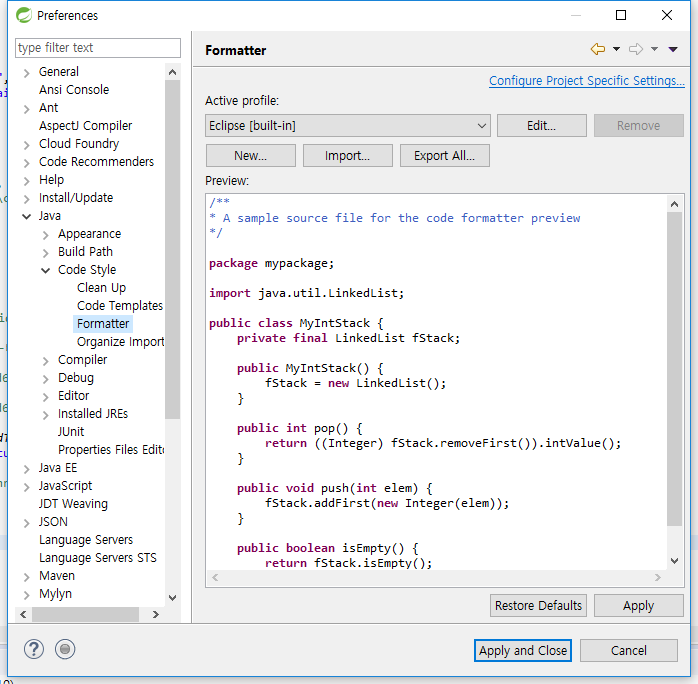Viewport: 698px width, 684px height.
Task: Select Language Servers STS tree item
Action: click(98, 558)
